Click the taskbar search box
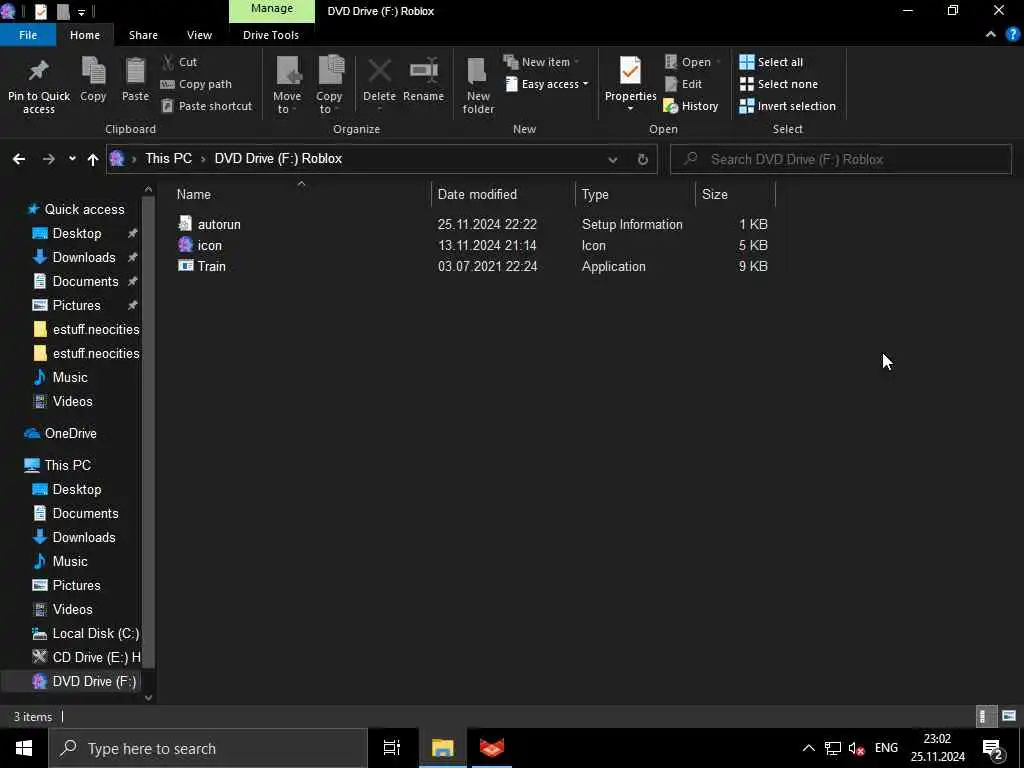1024x768 pixels. click(208, 748)
